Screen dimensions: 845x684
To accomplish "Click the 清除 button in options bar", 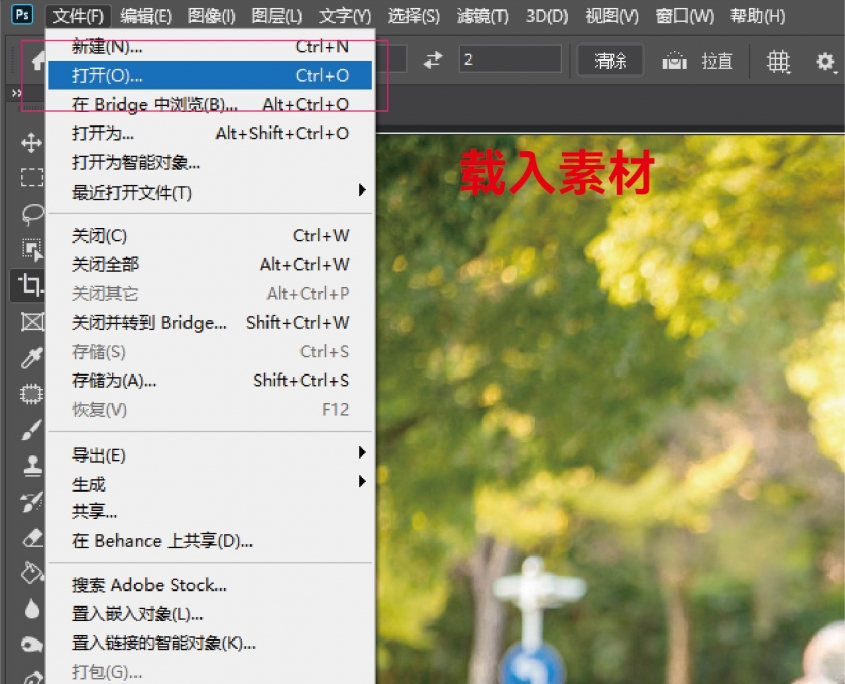I will click(x=610, y=60).
